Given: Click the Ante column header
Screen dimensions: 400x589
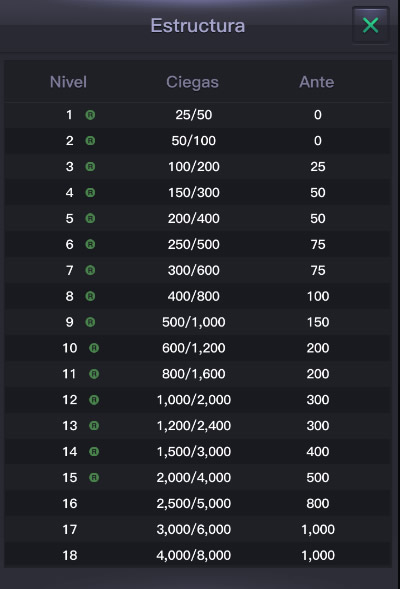Looking at the screenshot, I should (317, 82).
